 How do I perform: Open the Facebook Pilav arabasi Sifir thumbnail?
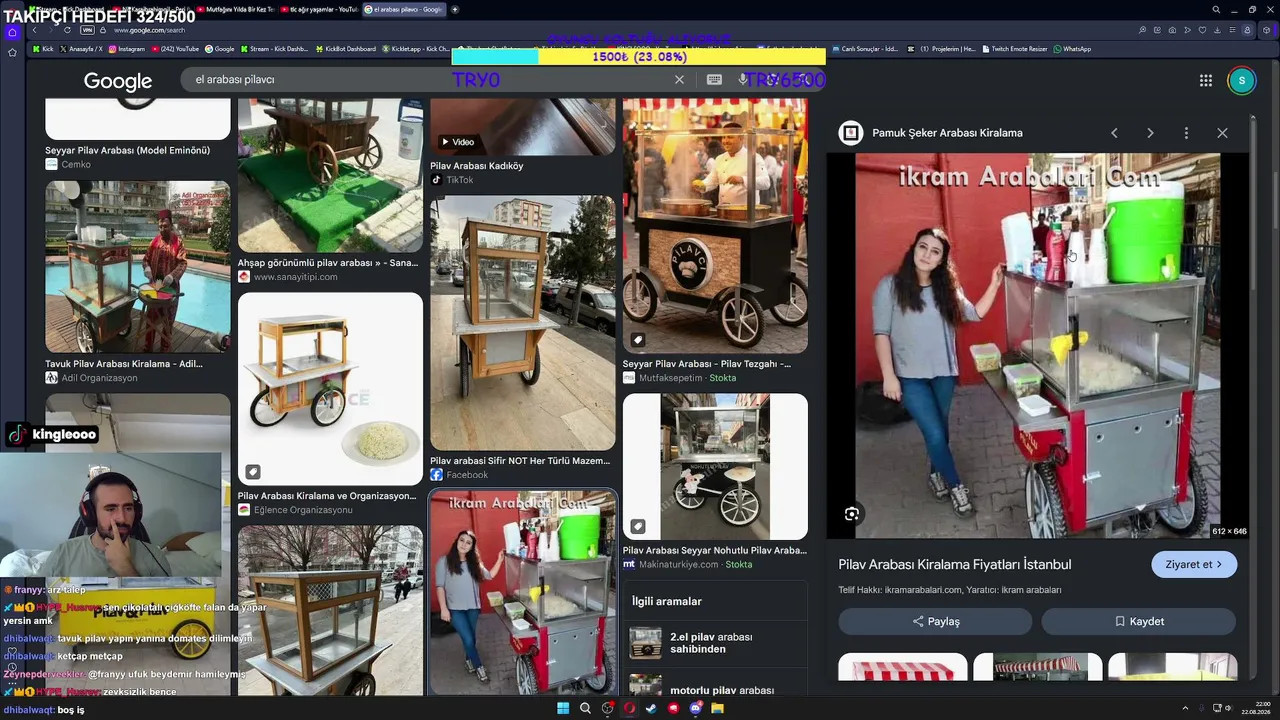[x=523, y=323]
